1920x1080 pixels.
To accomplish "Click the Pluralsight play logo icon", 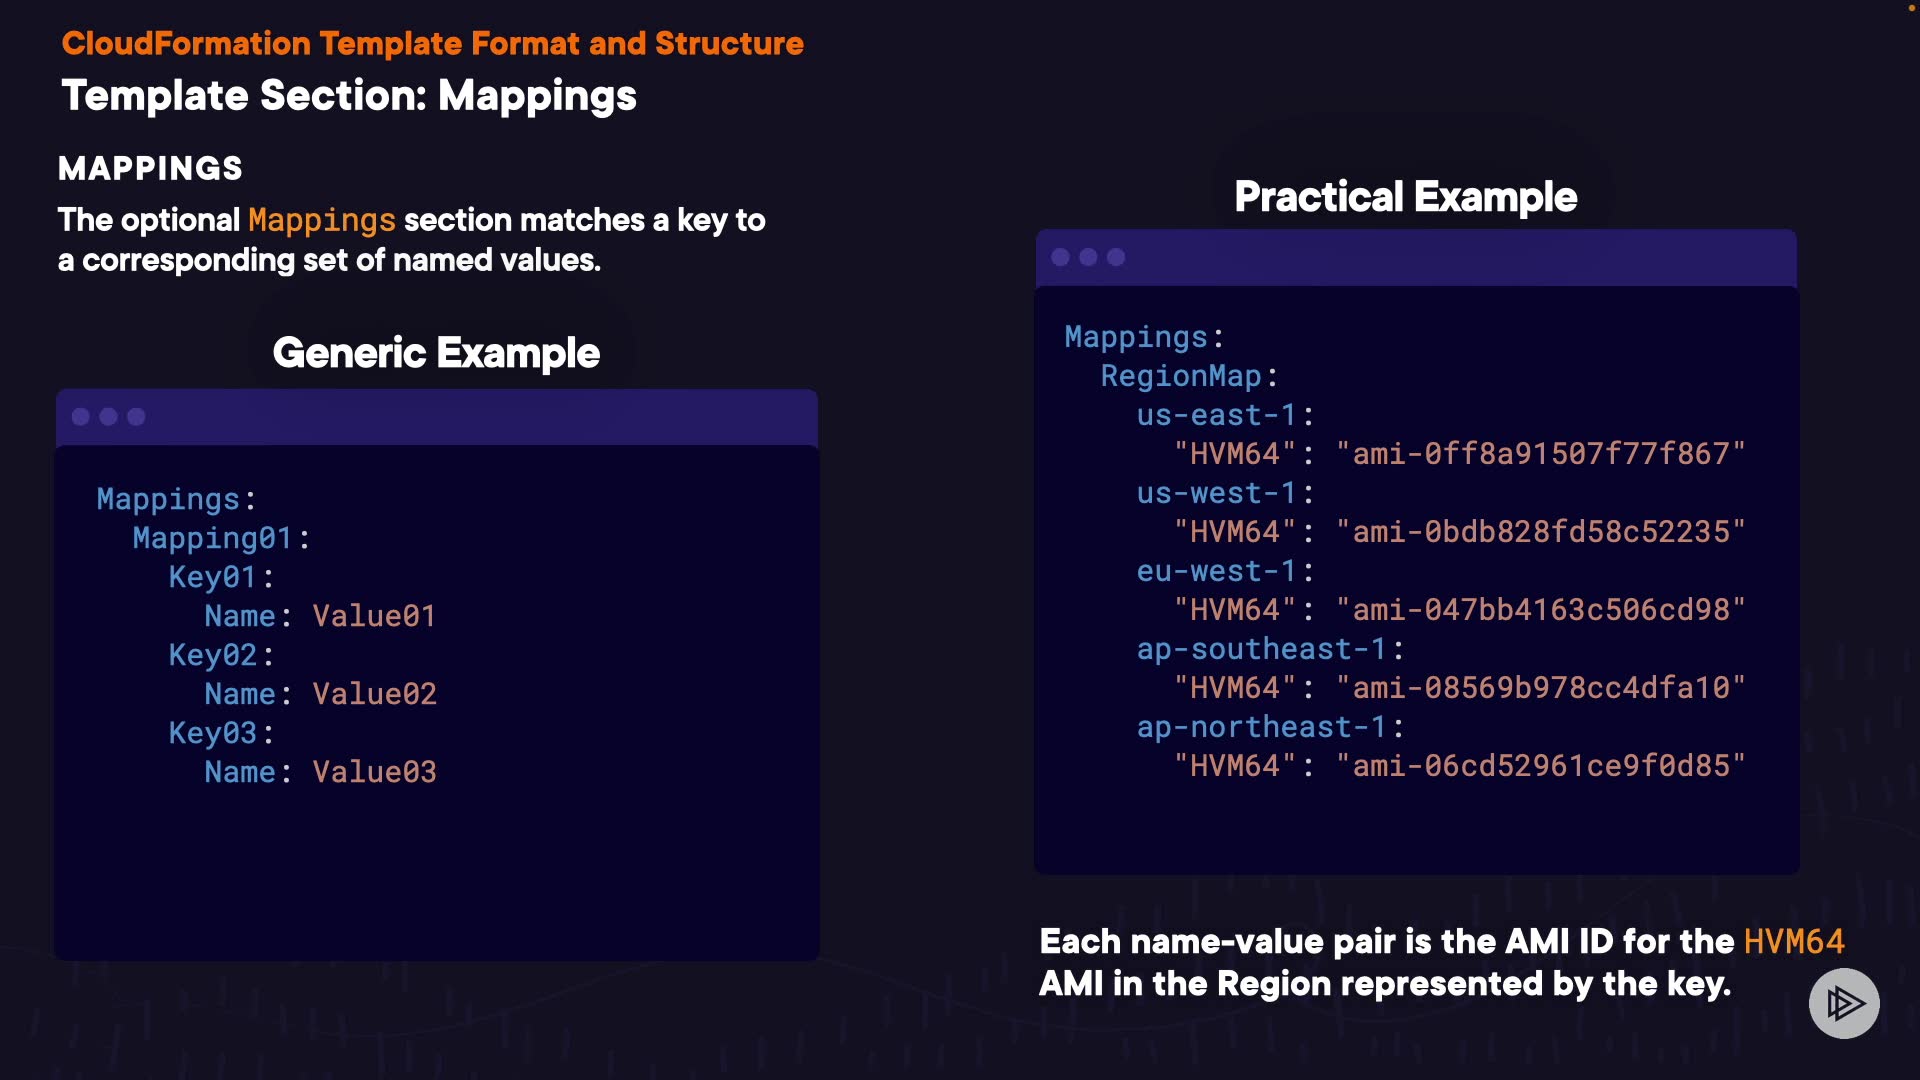I will tap(1844, 1003).
